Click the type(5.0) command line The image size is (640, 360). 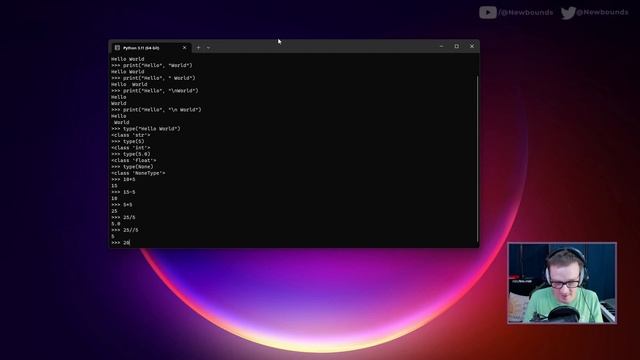pyautogui.click(x=131, y=154)
